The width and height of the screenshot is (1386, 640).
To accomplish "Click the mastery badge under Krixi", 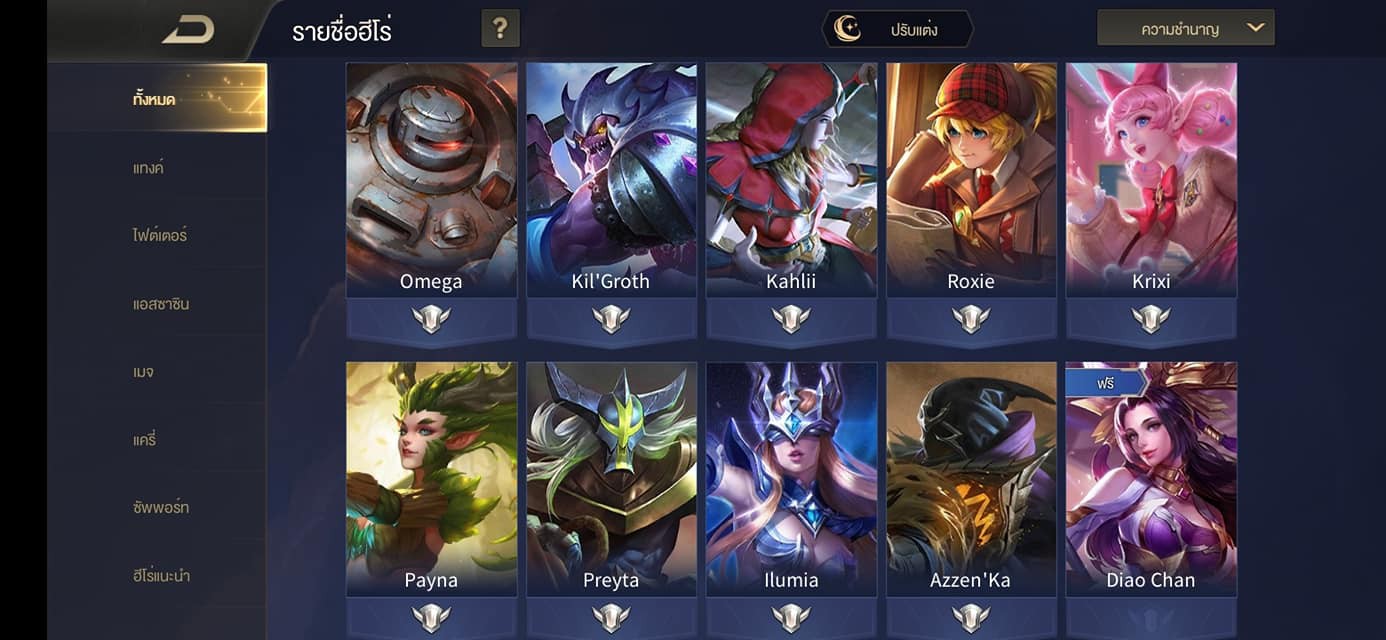I will point(1151,319).
